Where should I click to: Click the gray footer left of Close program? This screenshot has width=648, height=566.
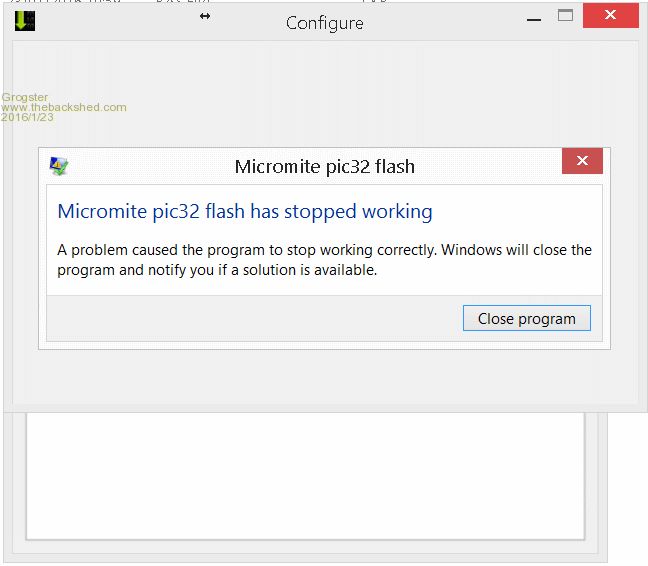tap(250, 319)
